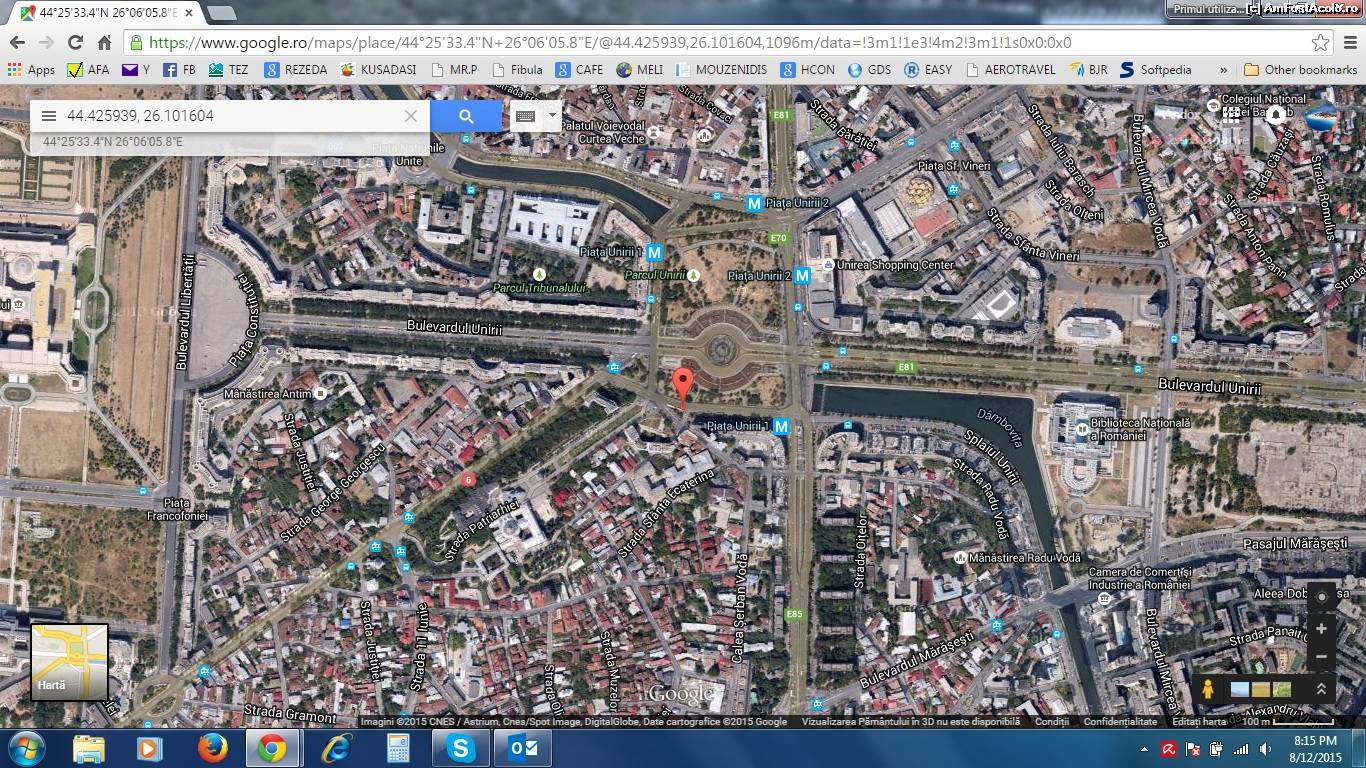
Task: Show hidden bookmarks with overflow chevron
Action: (1223, 70)
